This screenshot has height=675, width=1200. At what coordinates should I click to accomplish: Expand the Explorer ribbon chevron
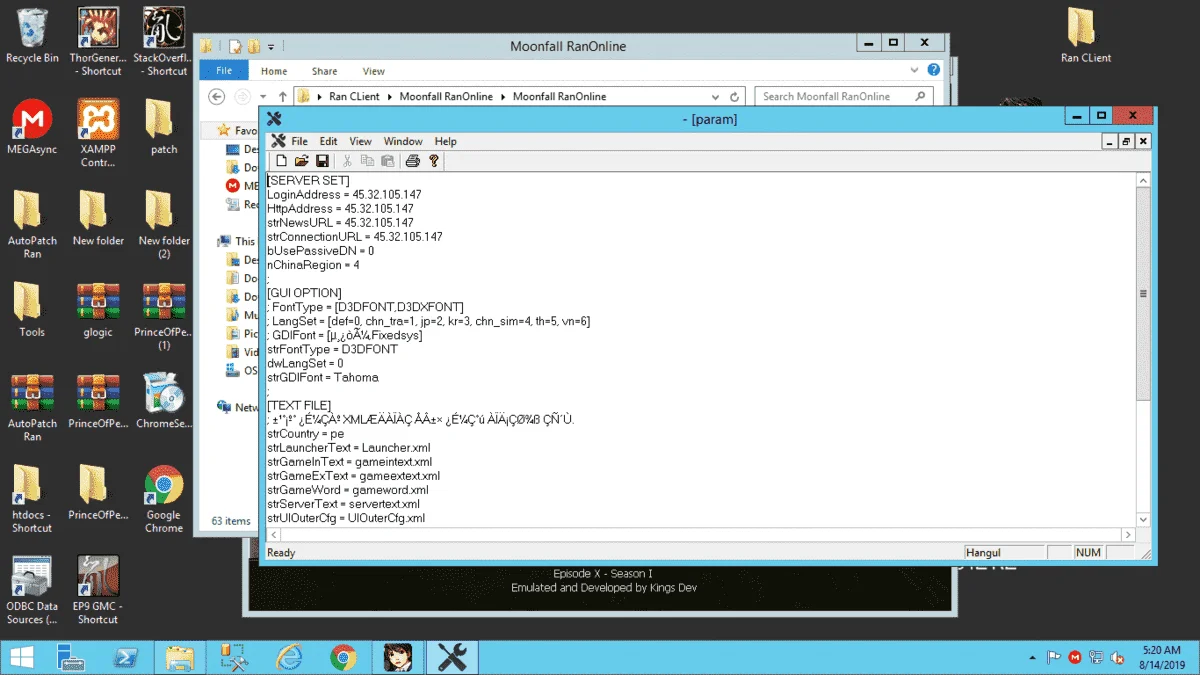click(913, 71)
